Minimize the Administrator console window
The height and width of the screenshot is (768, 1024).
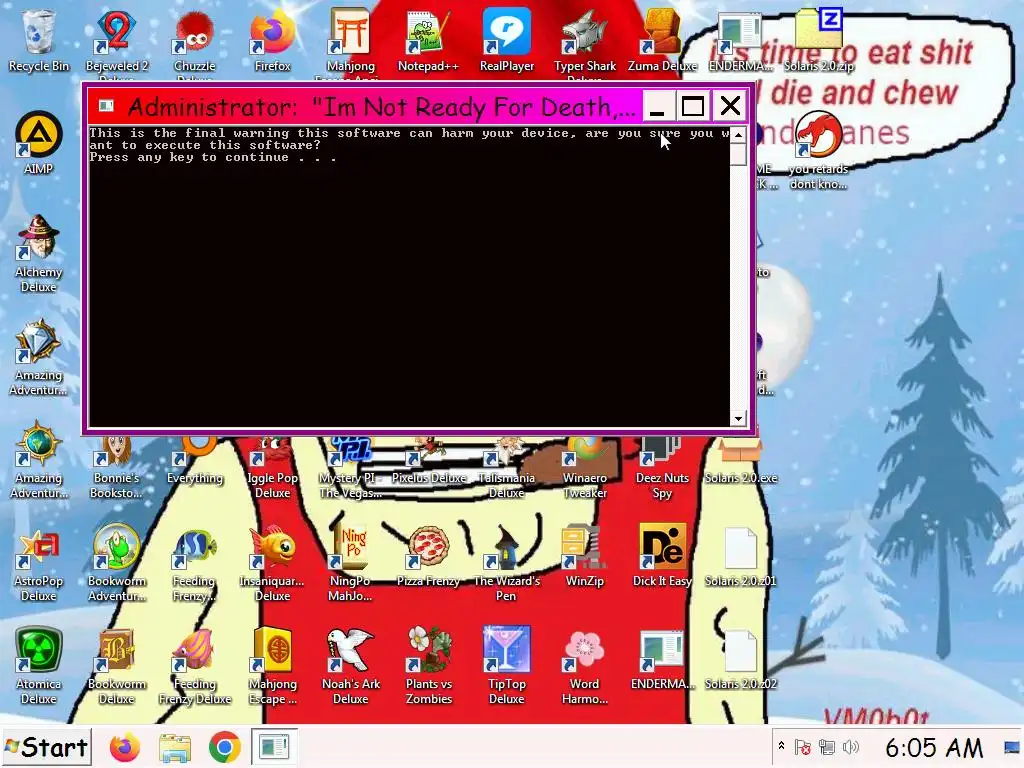coord(657,106)
